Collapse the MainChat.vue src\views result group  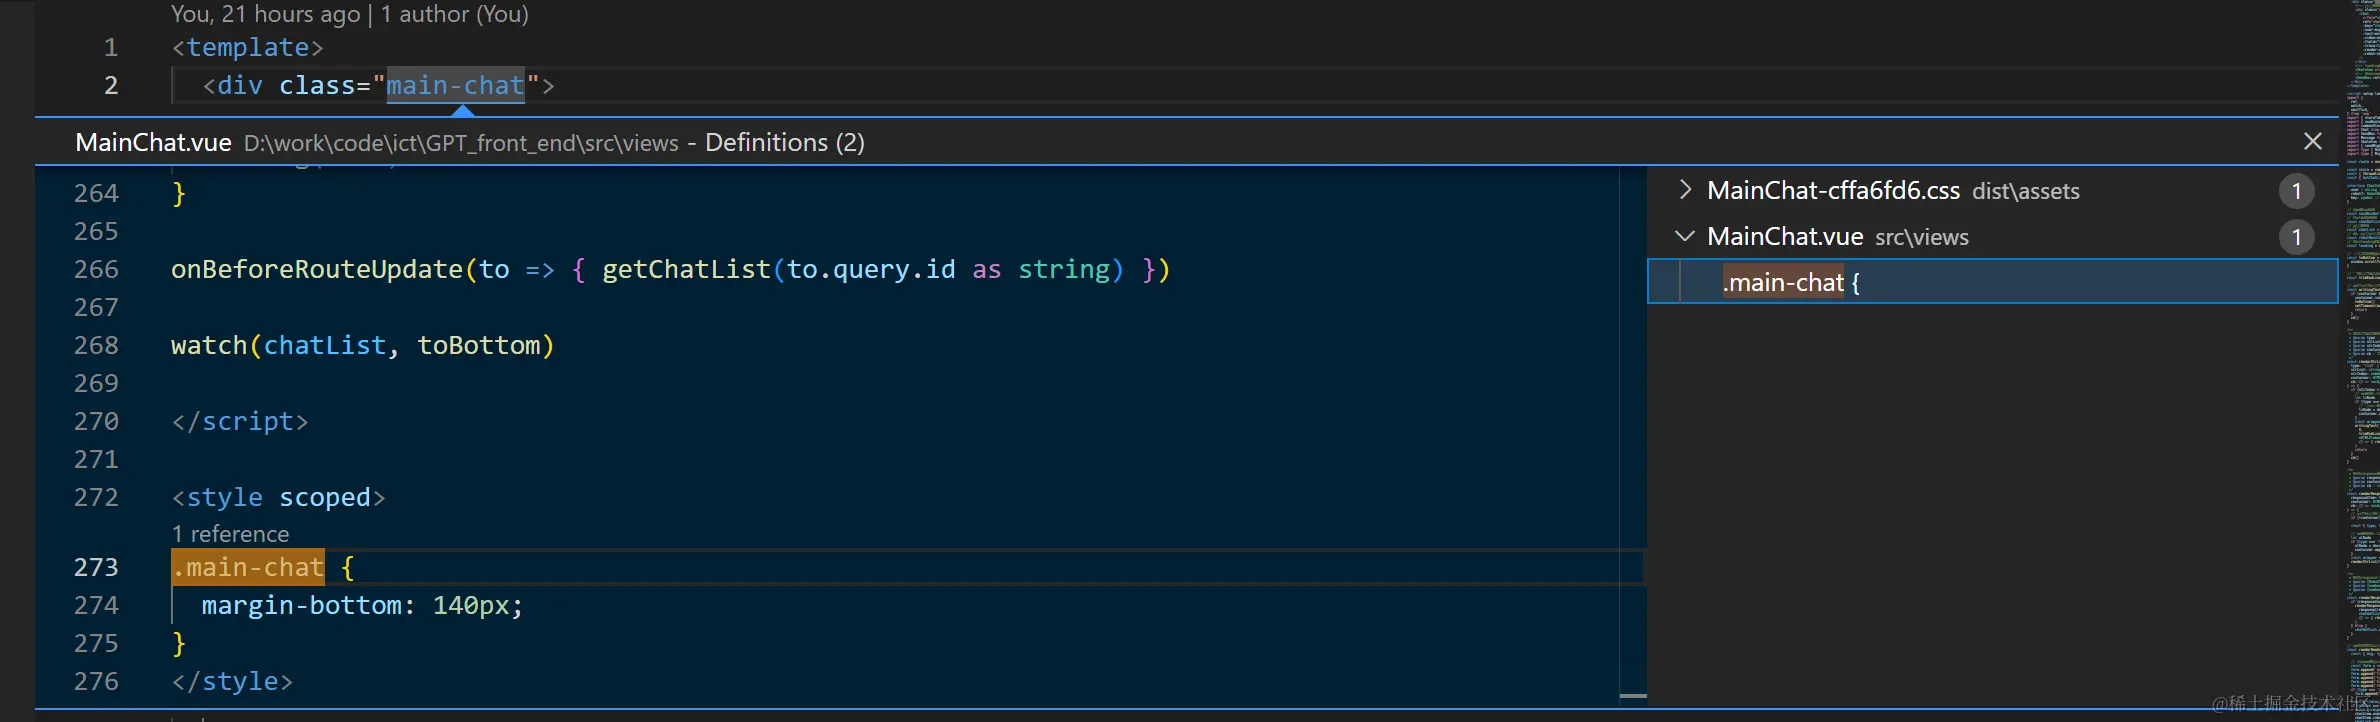[x=1686, y=236]
